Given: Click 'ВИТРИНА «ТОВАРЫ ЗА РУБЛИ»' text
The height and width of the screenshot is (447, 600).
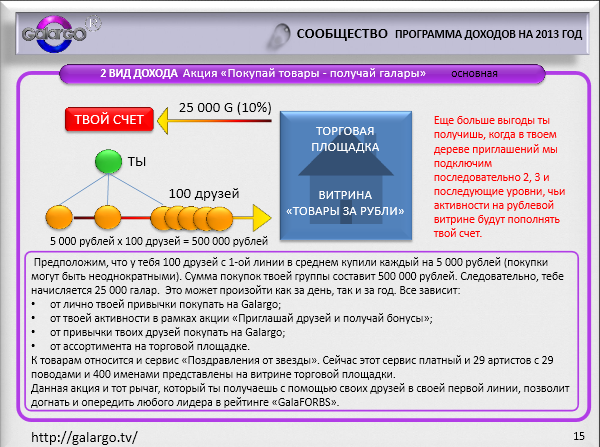Looking at the screenshot, I should click(345, 203).
